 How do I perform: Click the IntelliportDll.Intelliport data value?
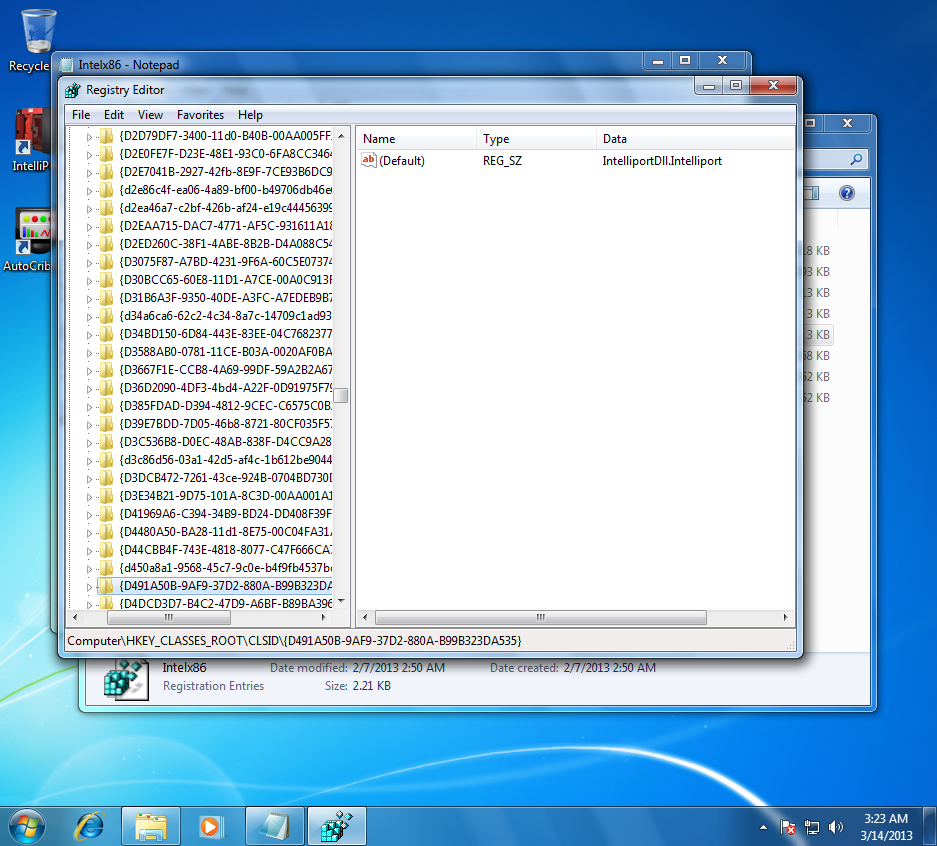click(662, 161)
